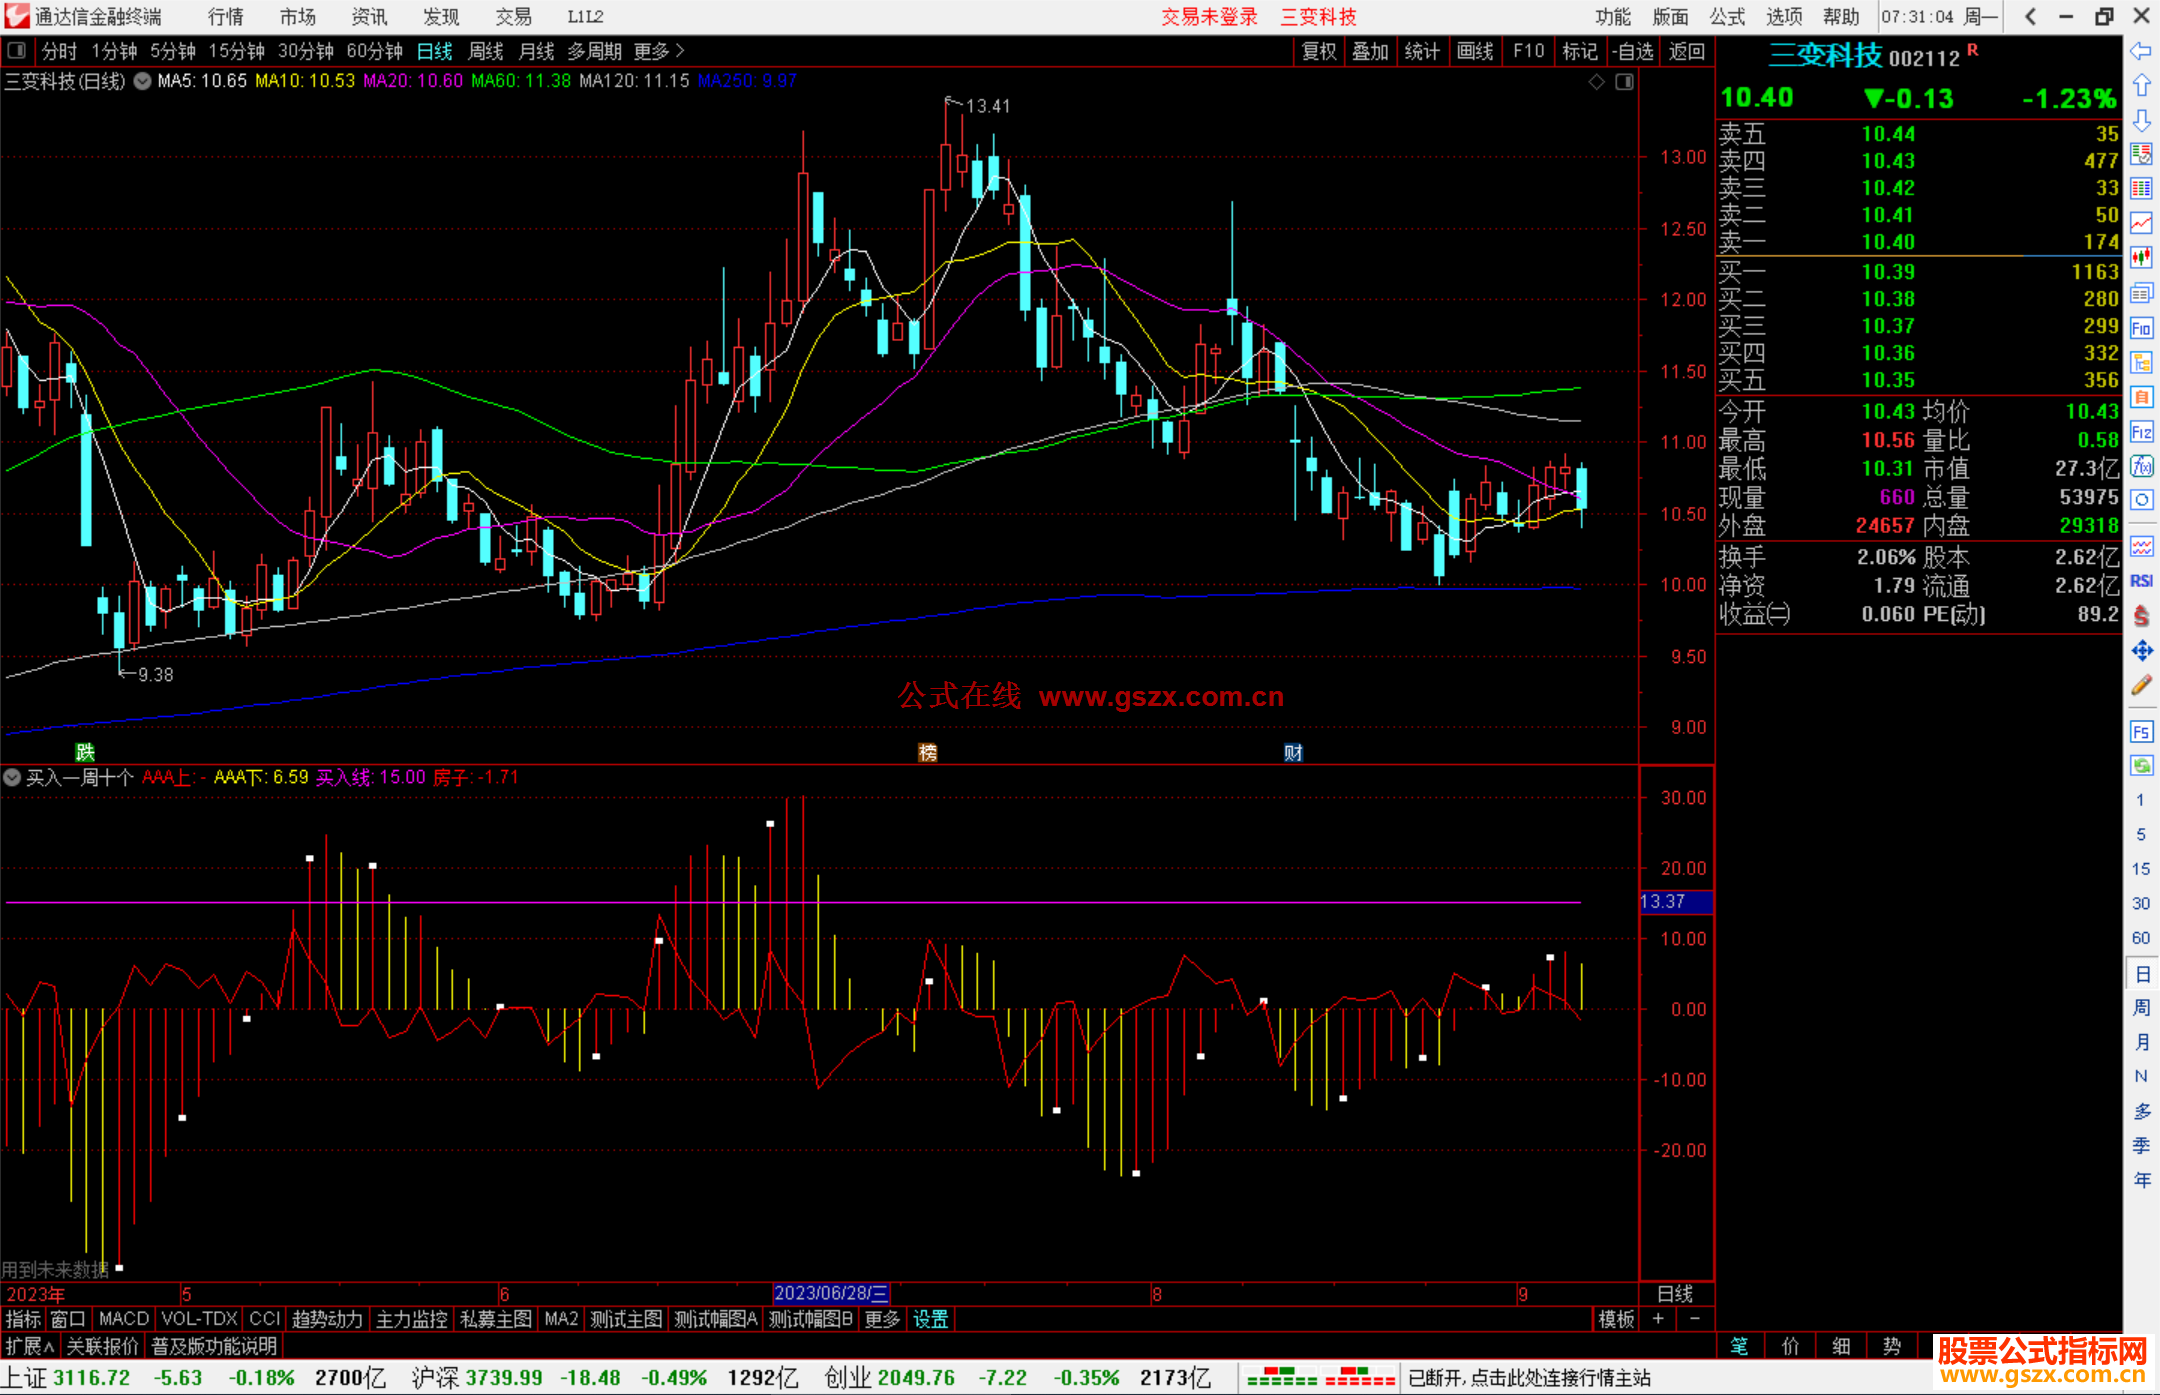
Task: Click the down arrow icon in right sidebar
Action: [x=2141, y=120]
